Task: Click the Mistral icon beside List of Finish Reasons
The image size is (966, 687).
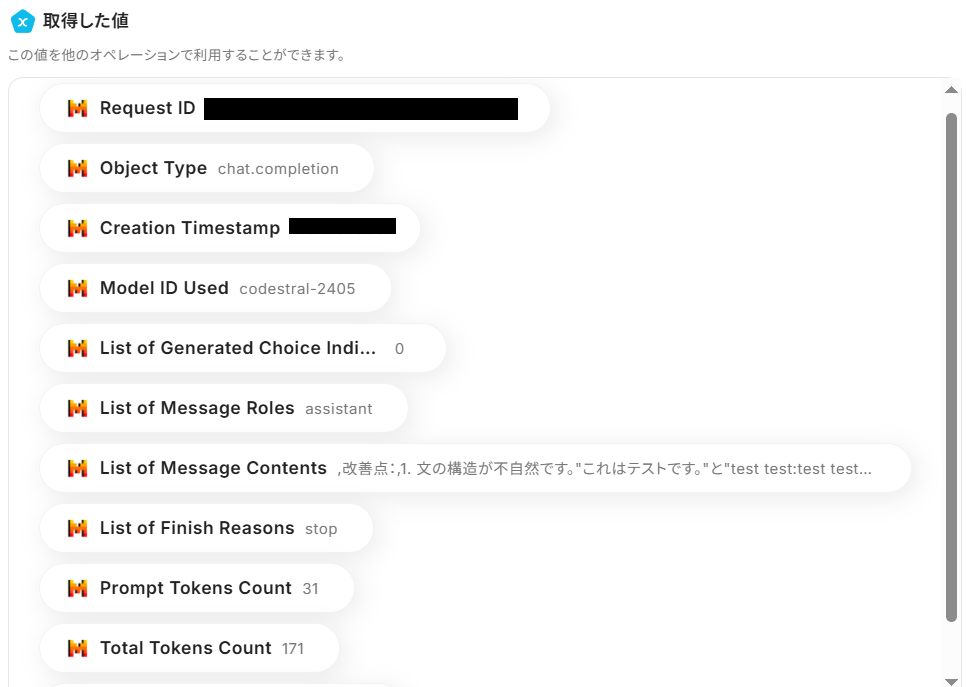Action: click(77, 528)
